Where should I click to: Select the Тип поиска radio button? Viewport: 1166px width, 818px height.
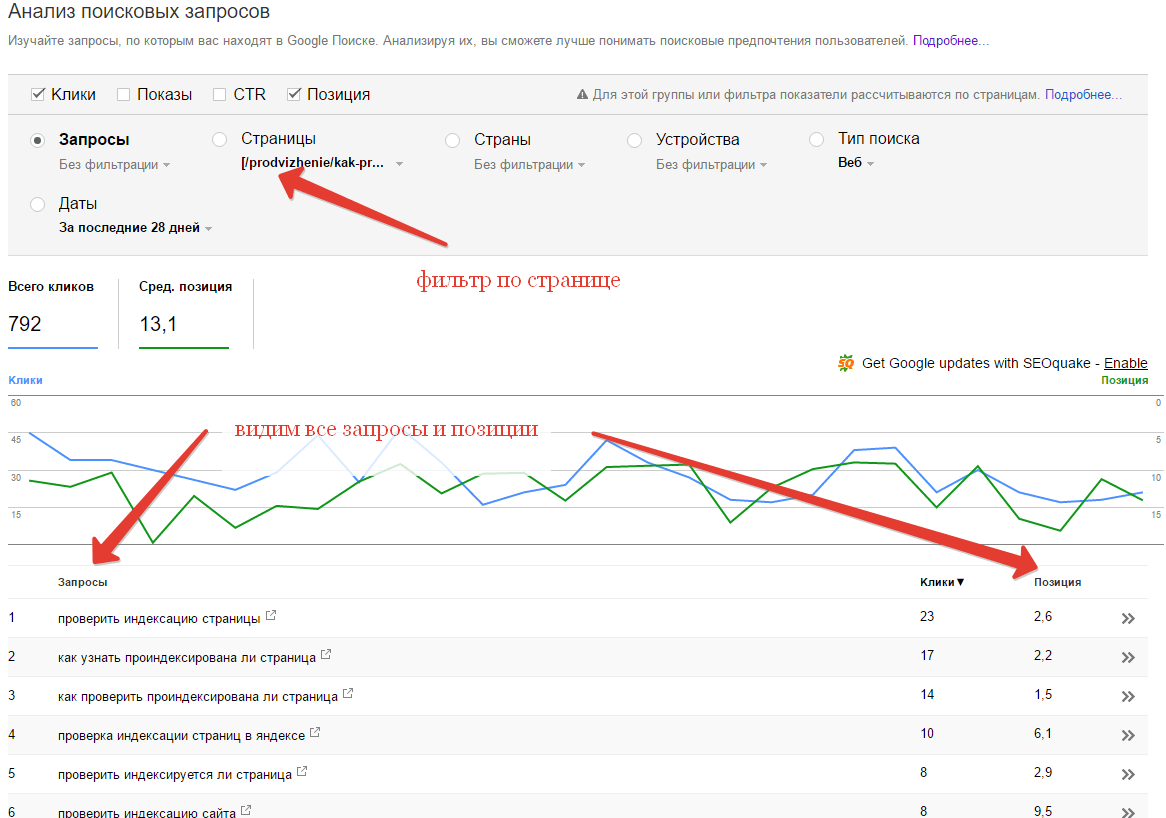click(816, 140)
